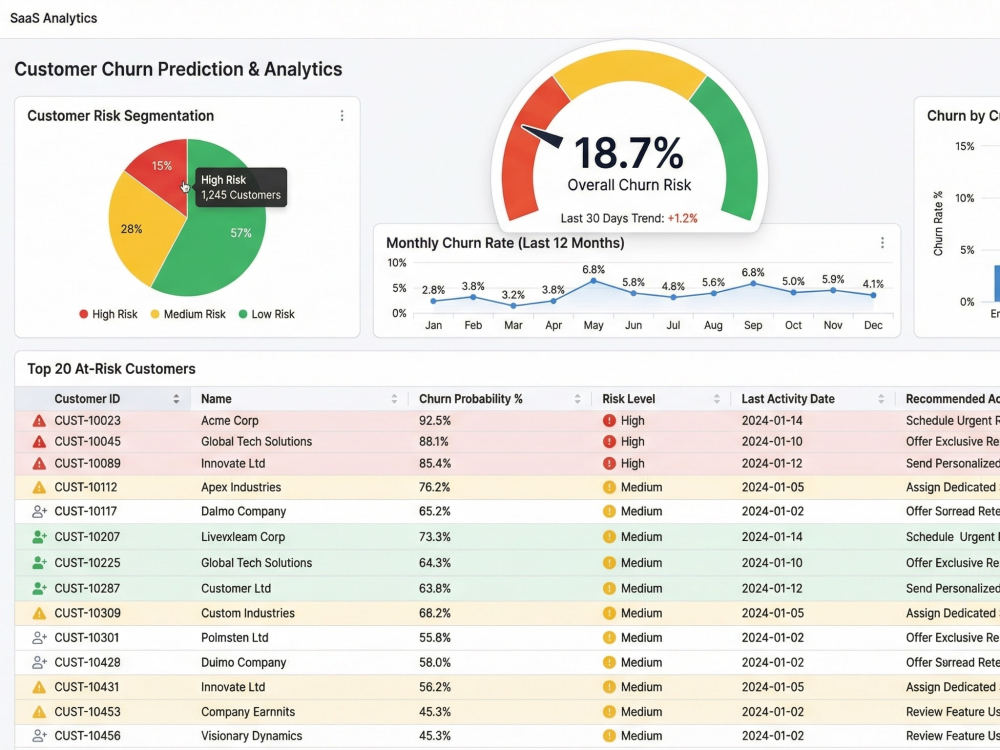Click Mar 3.2% data point
Image resolution: width=1000 pixels, height=750 pixels.
pyautogui.click(x=513, y=305)
